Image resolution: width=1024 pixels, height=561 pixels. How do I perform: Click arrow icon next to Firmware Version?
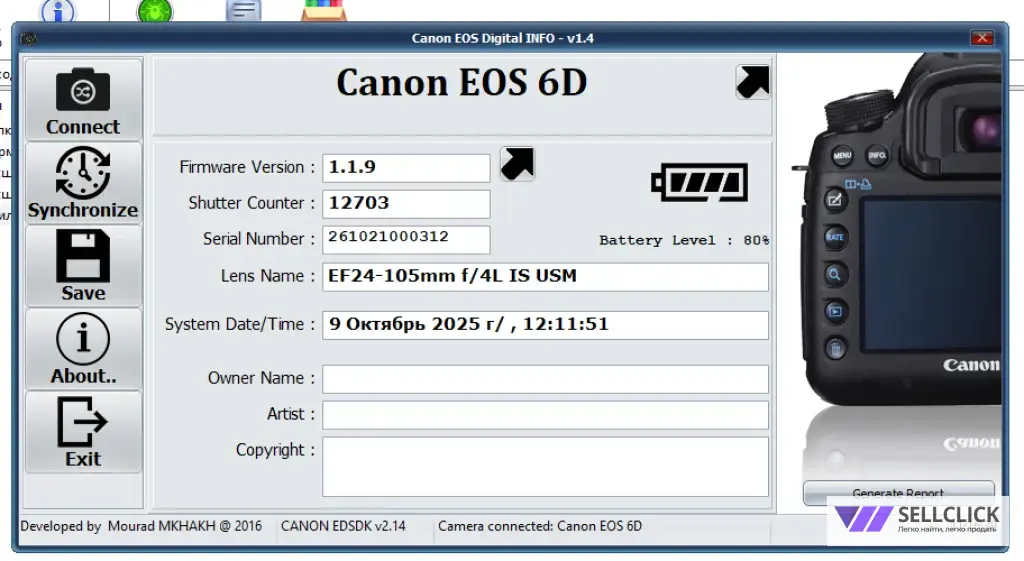click(517, 164)
